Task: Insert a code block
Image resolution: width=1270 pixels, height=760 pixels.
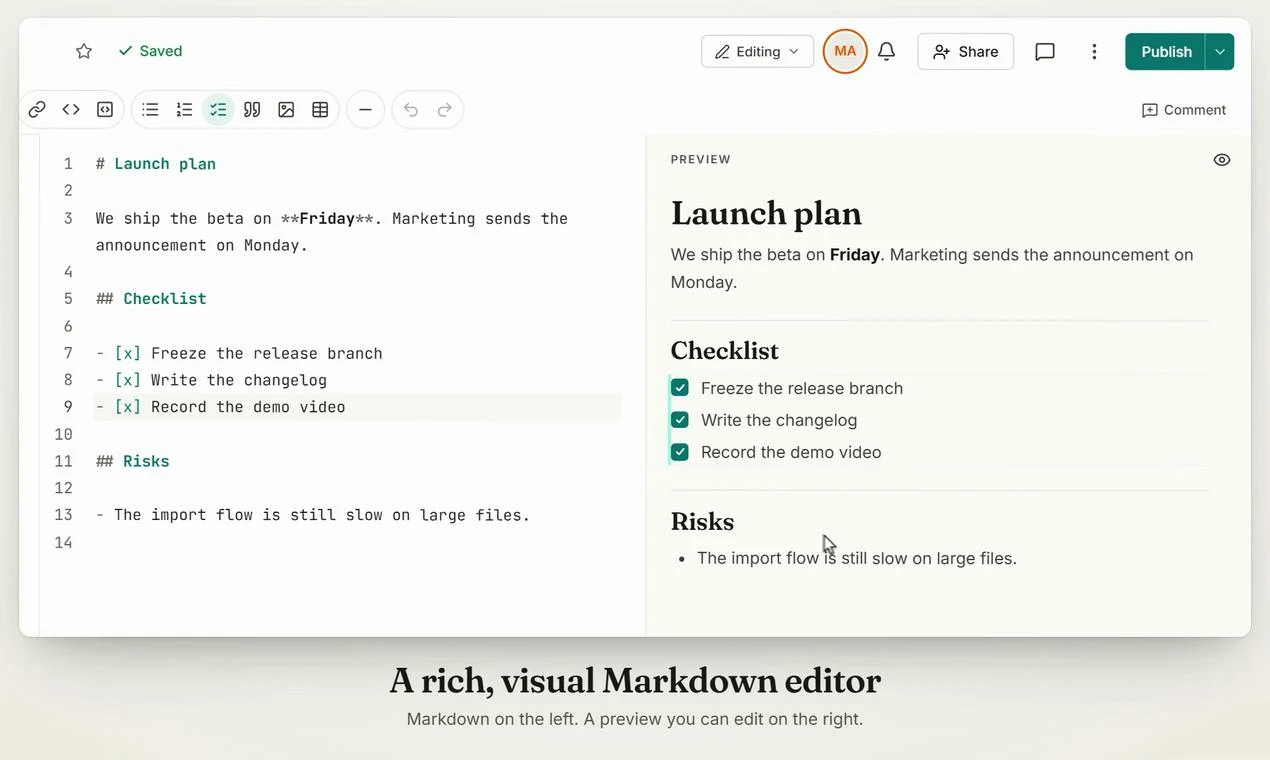Action: [x=105, y=110]
